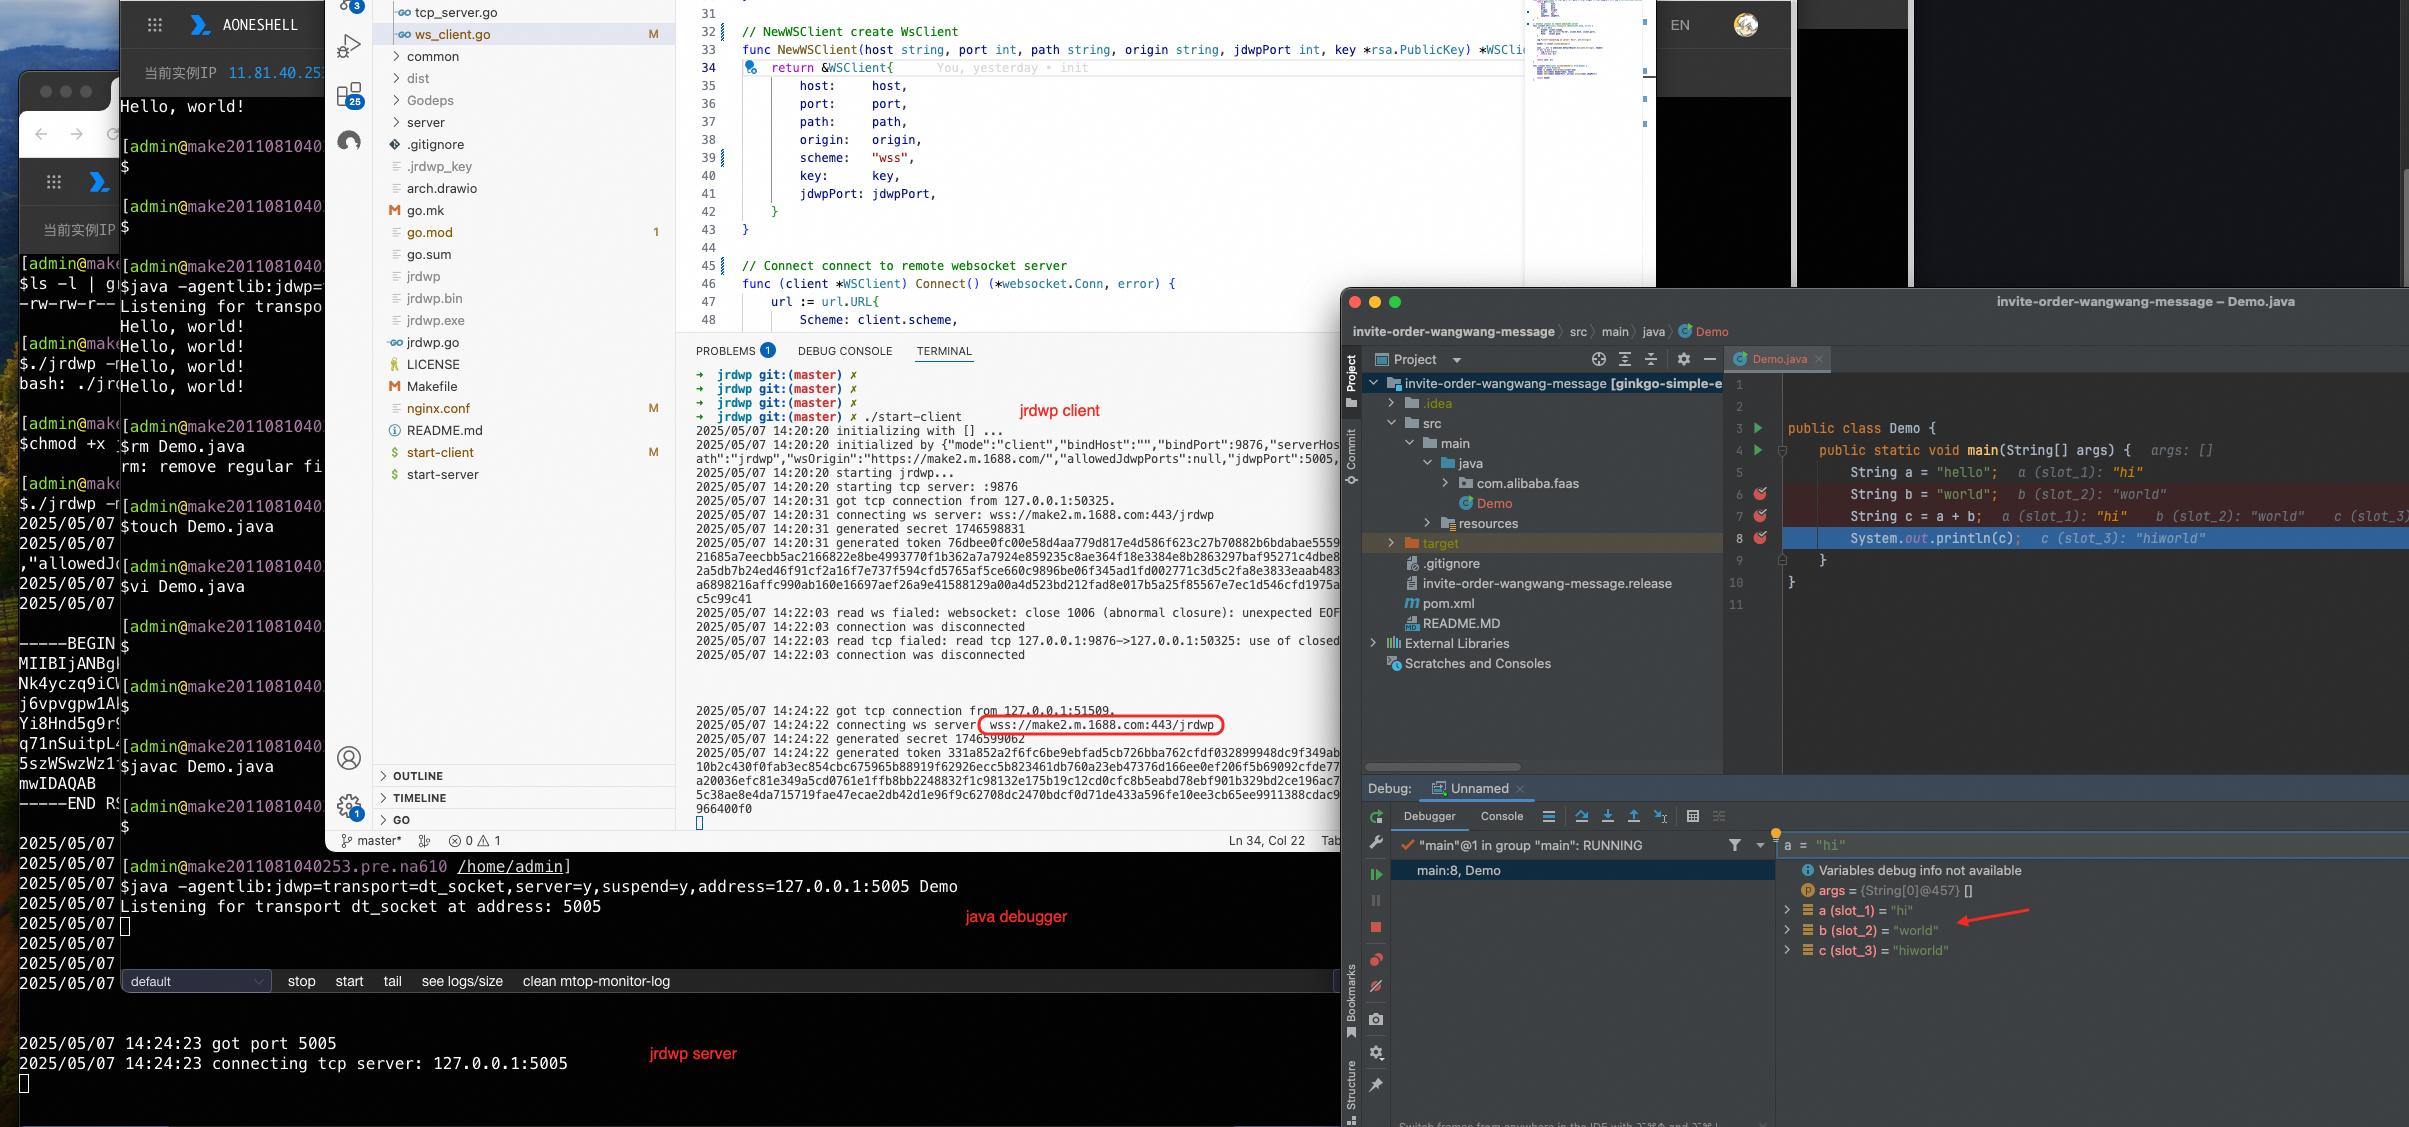This screenshot has height=1127, width=2409.
Task: Click the stop button in AoneShell
Action: pos(301,981)
